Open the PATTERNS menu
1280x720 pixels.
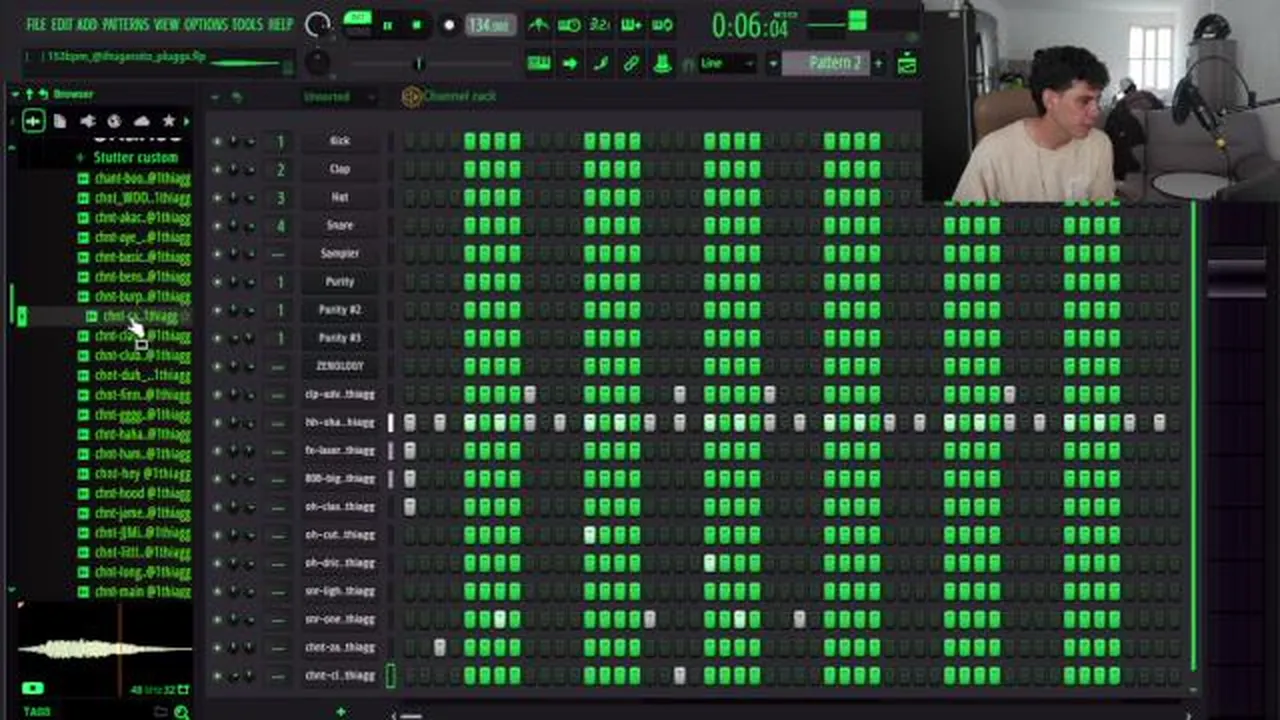(125, 24)
